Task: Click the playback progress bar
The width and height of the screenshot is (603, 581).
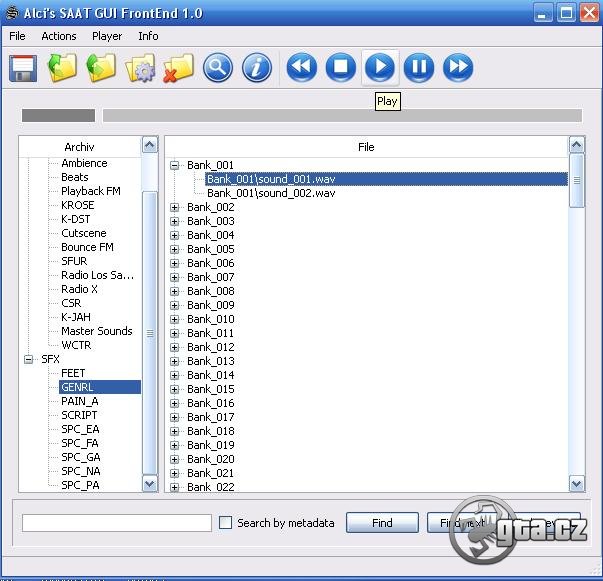Action: pos(341,116)
